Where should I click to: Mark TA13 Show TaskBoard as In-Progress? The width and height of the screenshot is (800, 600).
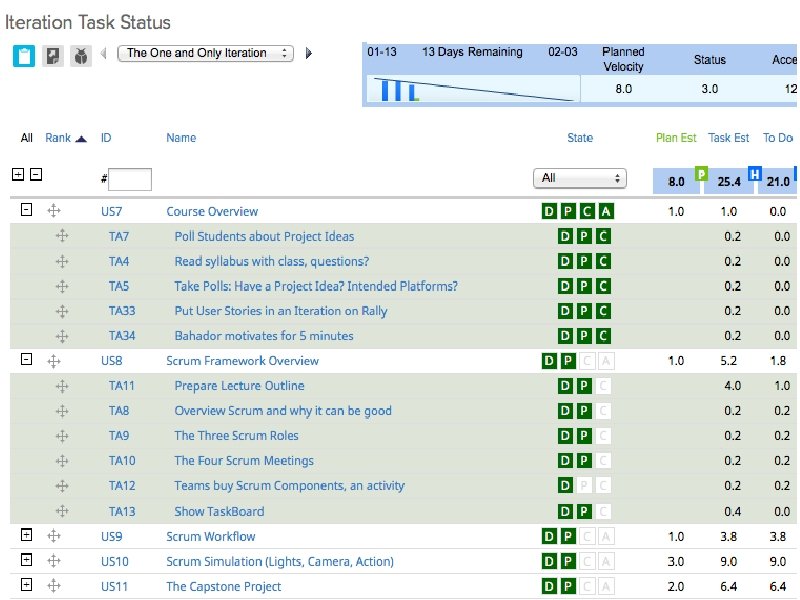[x=584, y=512]
